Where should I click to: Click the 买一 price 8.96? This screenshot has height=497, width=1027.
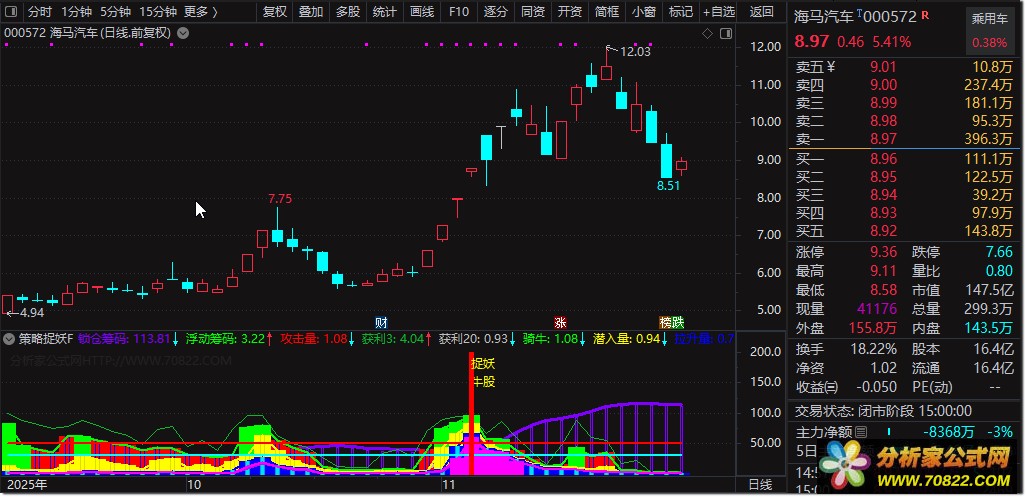point(884,158)
